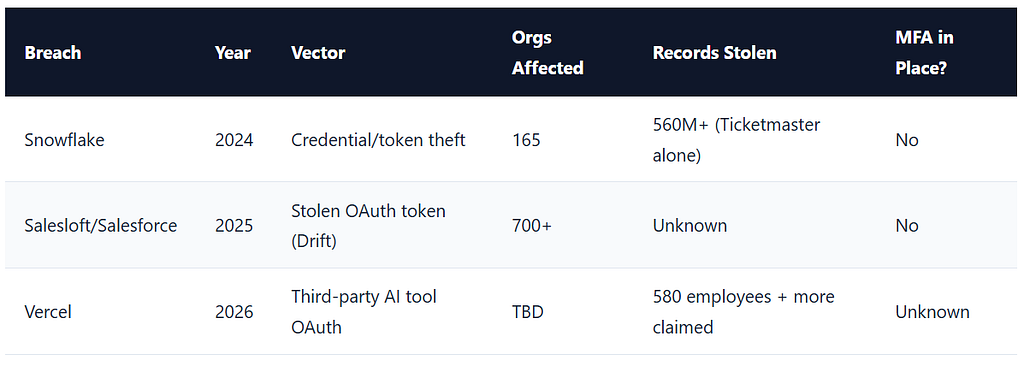Select the Vercel breach cell
This screenshot has width=1024, height=365.
48,312
